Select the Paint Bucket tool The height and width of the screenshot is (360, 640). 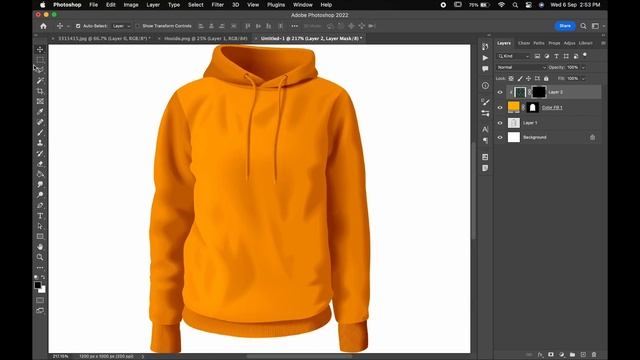(40, 174)
